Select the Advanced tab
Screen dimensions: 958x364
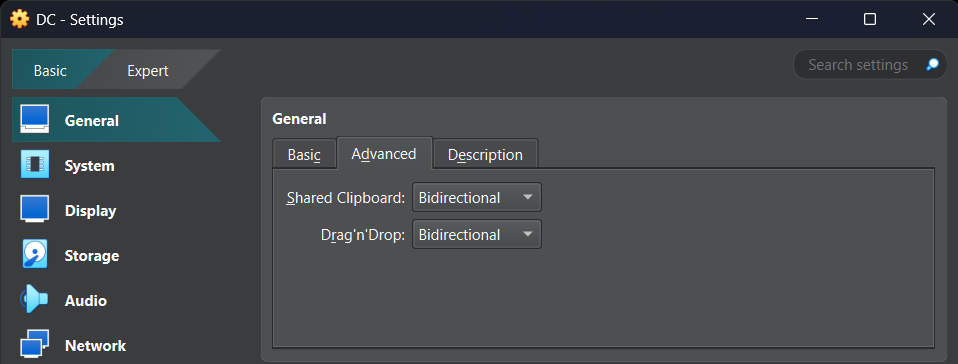click(384, 153)
